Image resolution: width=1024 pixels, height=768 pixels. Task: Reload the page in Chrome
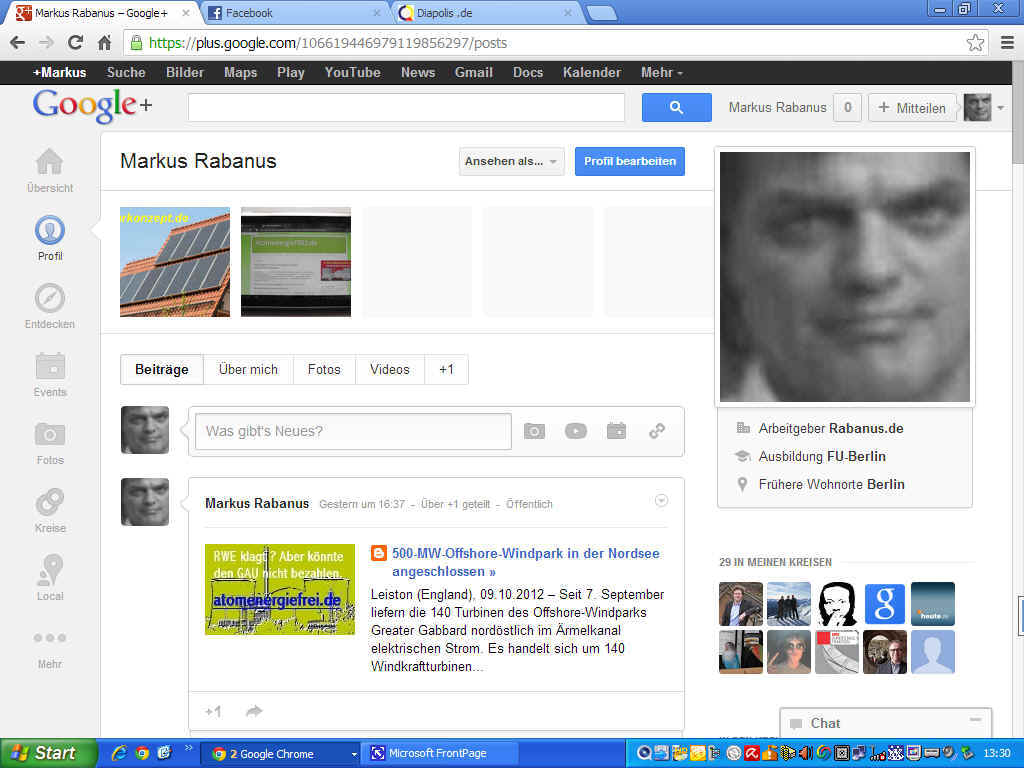click(75, 43)
